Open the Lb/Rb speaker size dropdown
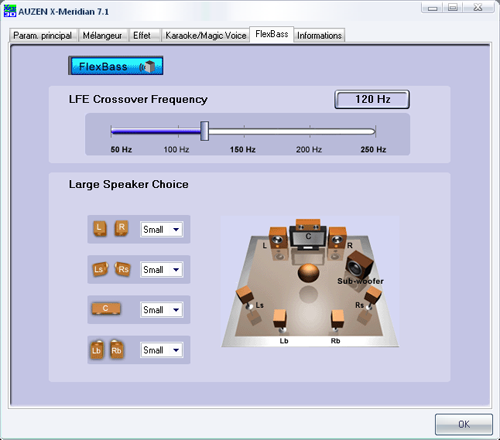 tap(161, 350)
